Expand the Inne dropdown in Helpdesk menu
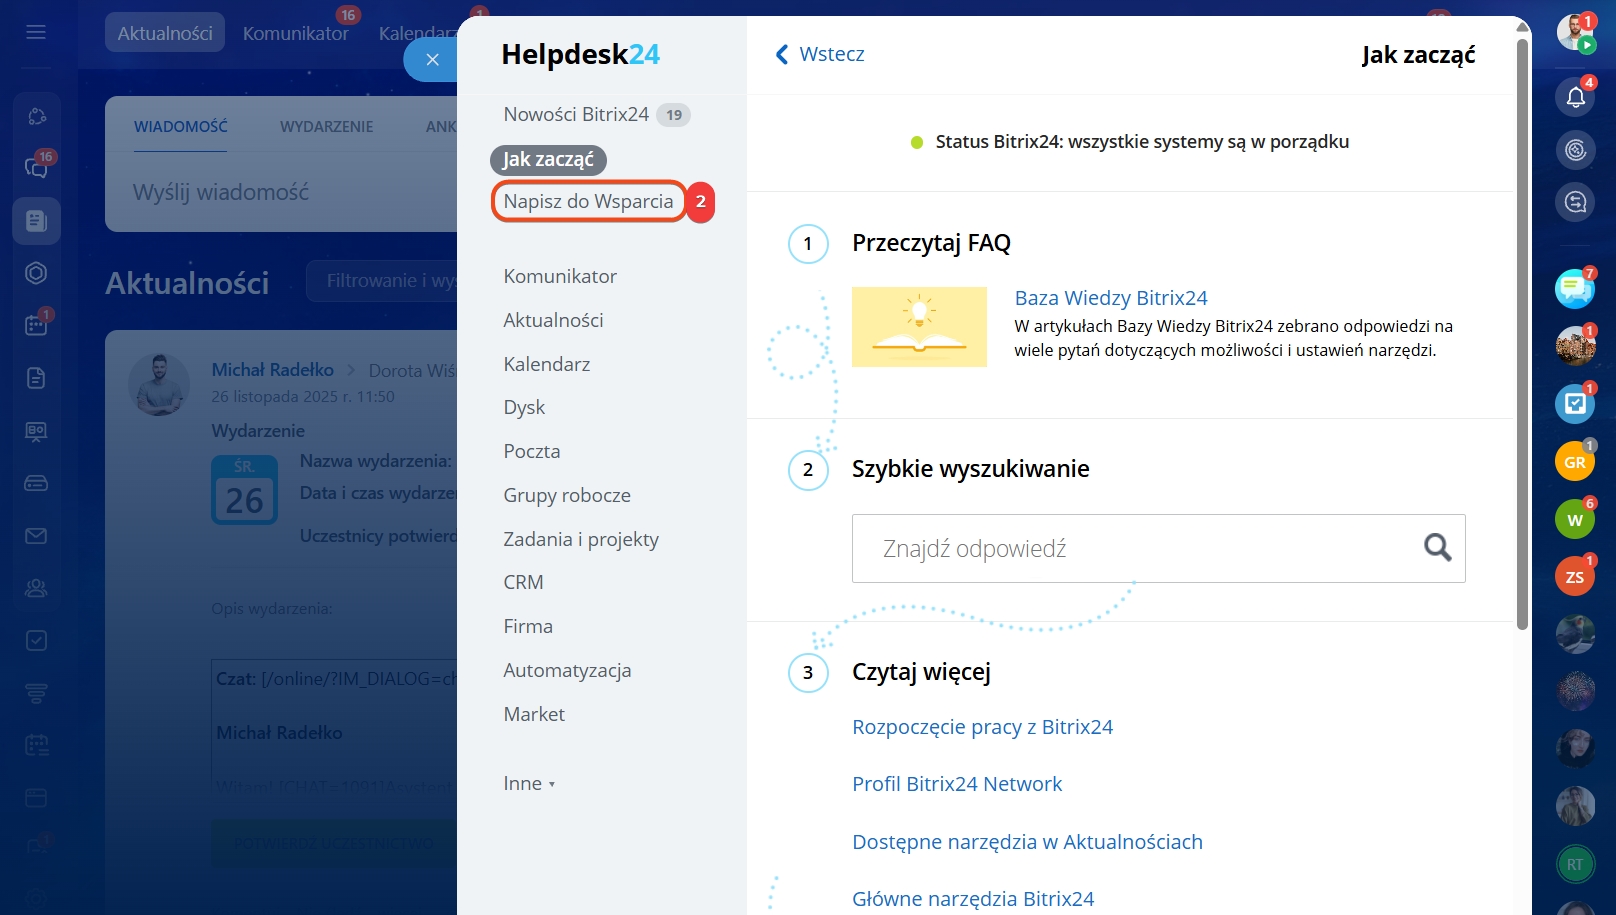The width and height of the screenshot is (1616, 915). click(528, 783)
